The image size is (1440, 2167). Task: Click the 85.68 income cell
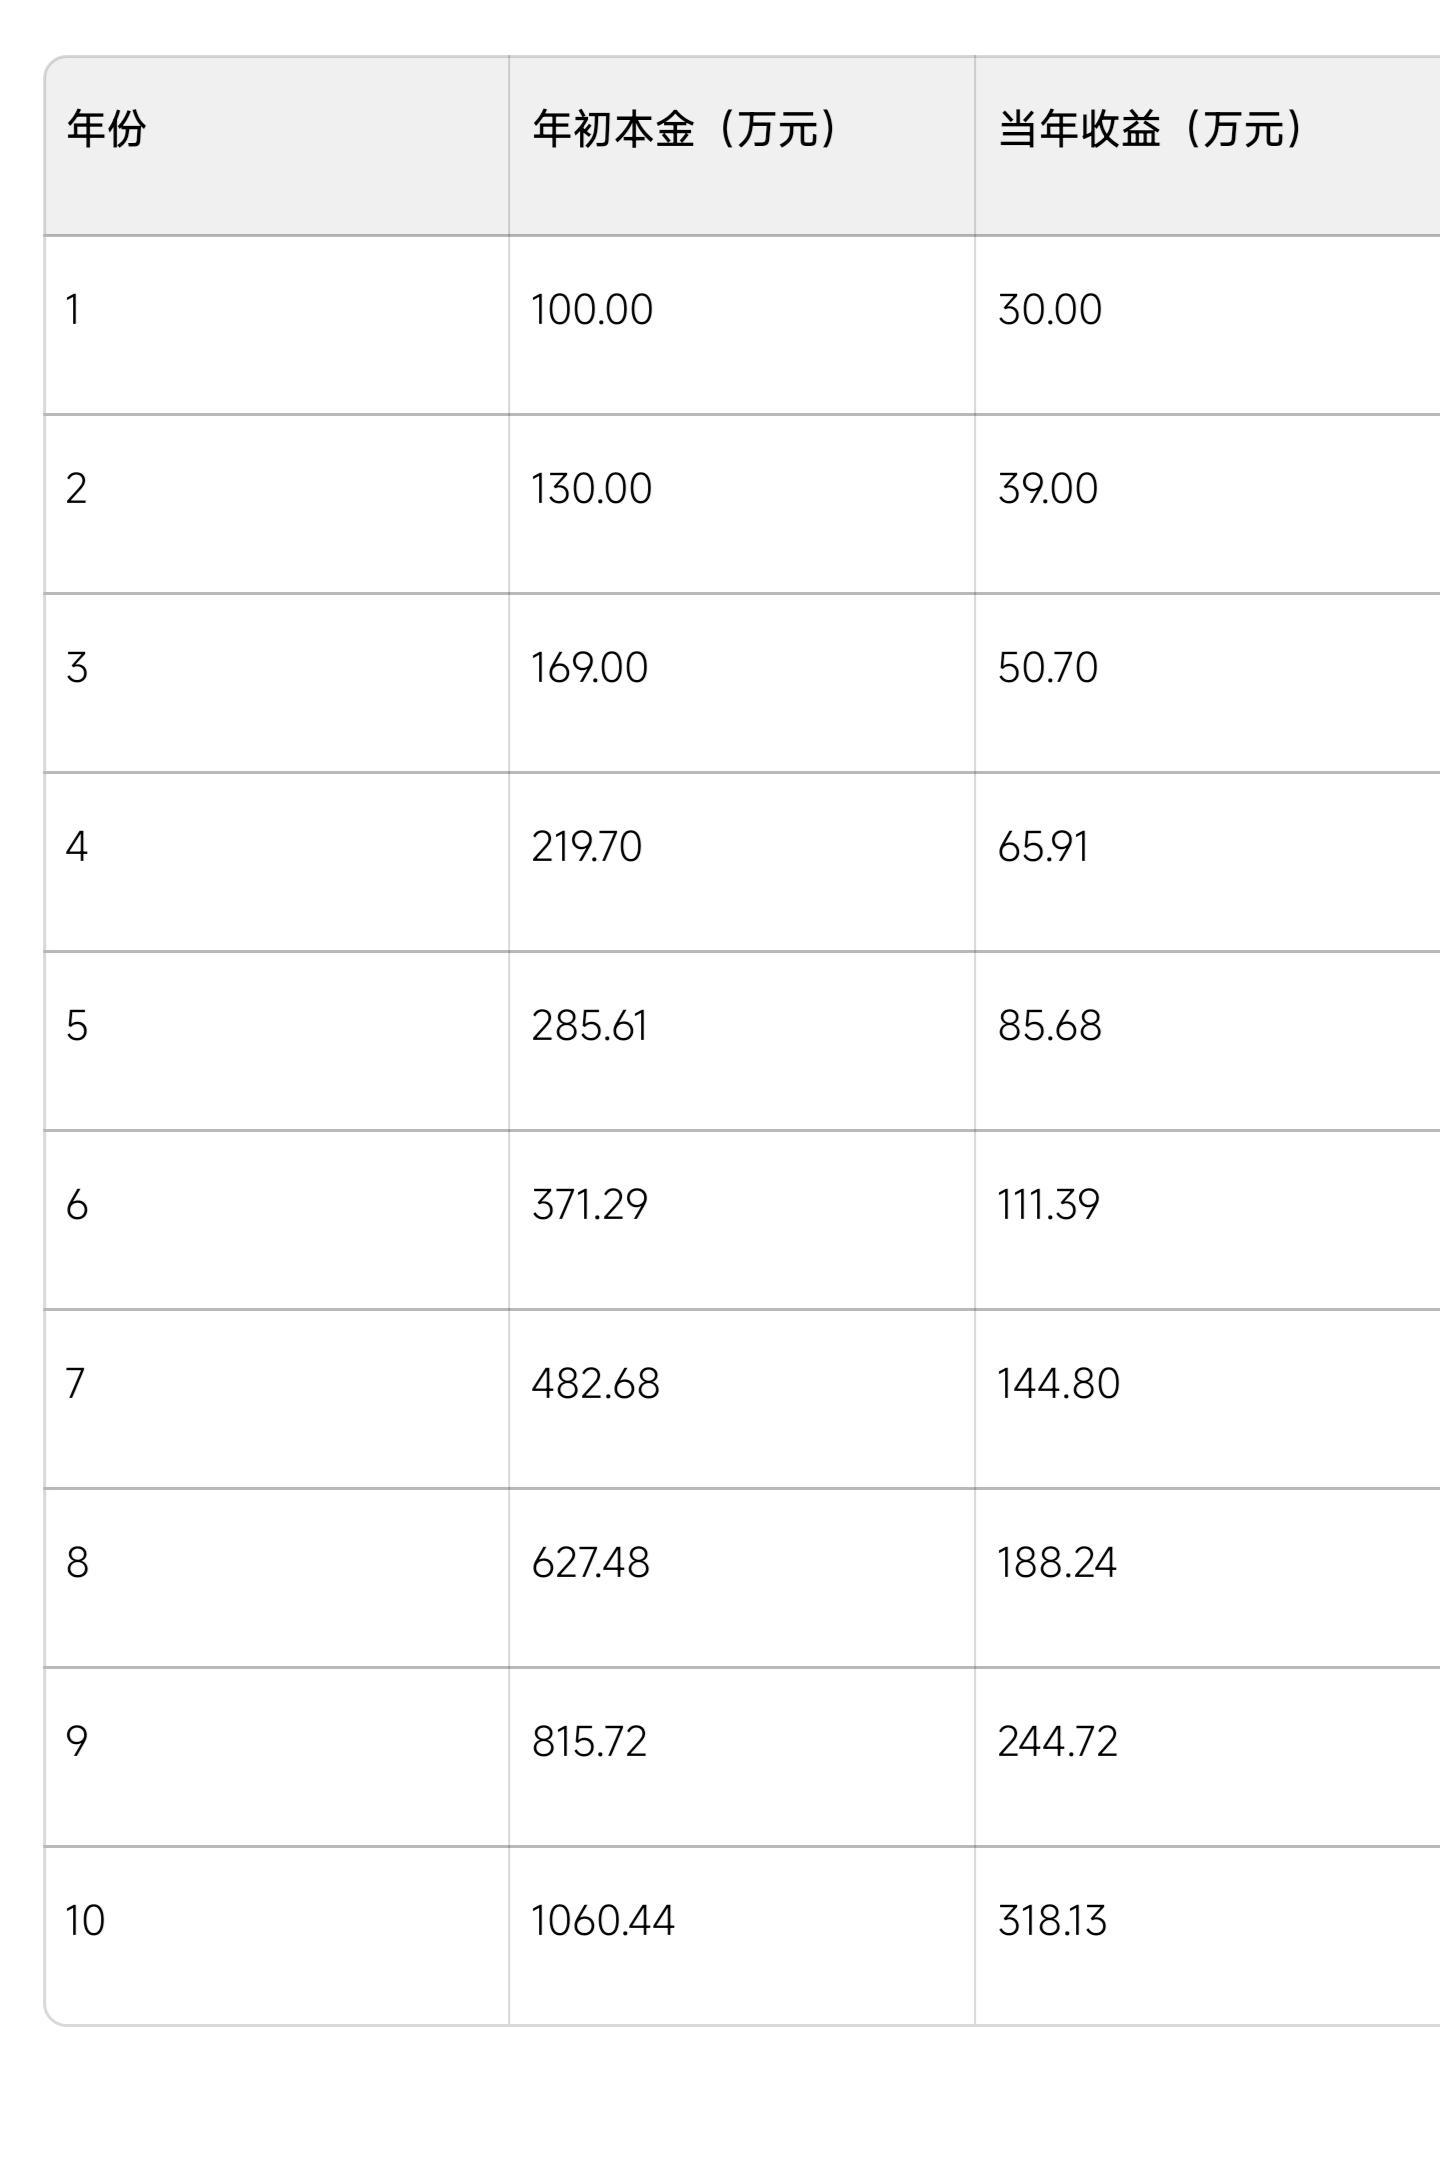point(1207,1041)
